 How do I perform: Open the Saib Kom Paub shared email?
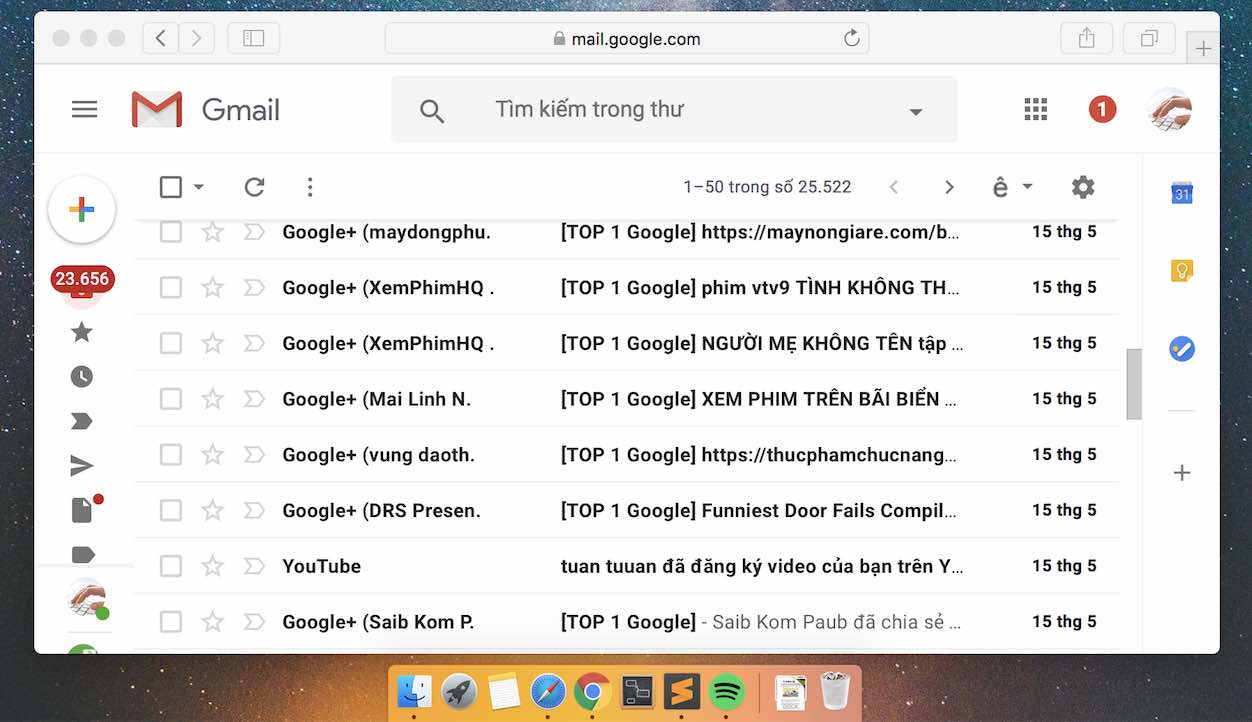[x=627, y=622]
